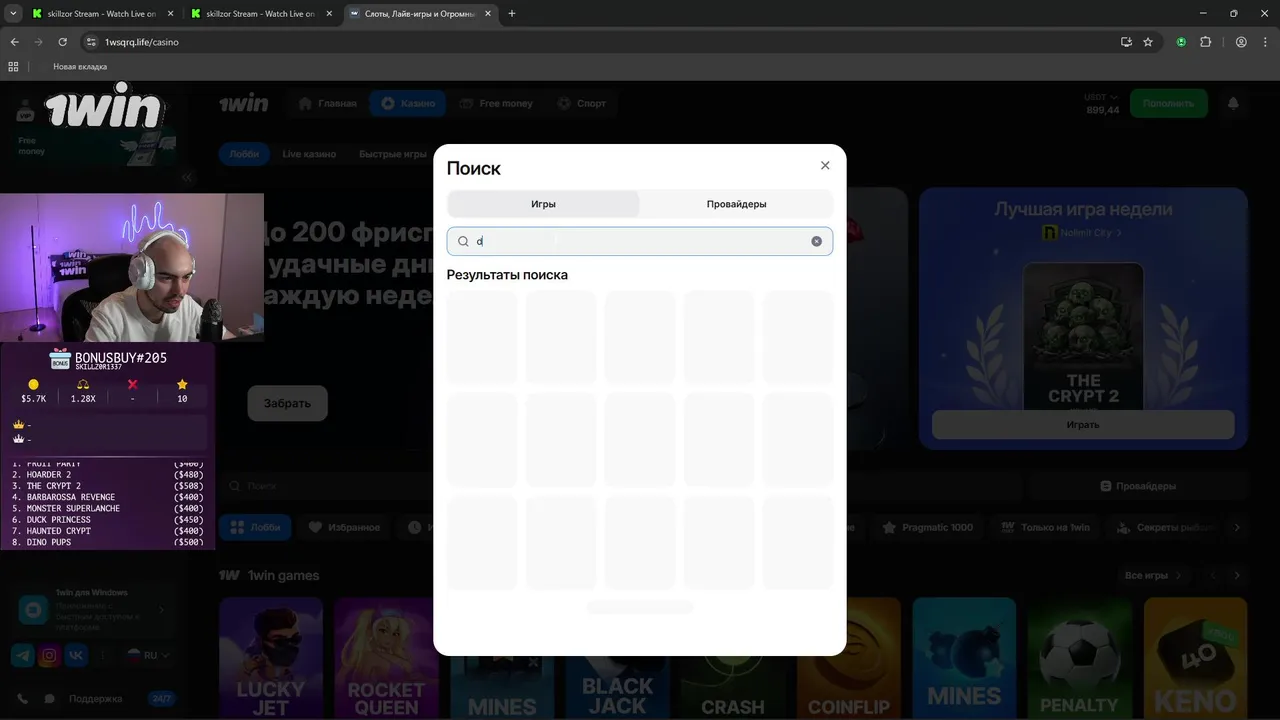The width and height of the screenshot is (1280, 720).
Task: Click the Забрать button on banner
Action: (287, 403)
